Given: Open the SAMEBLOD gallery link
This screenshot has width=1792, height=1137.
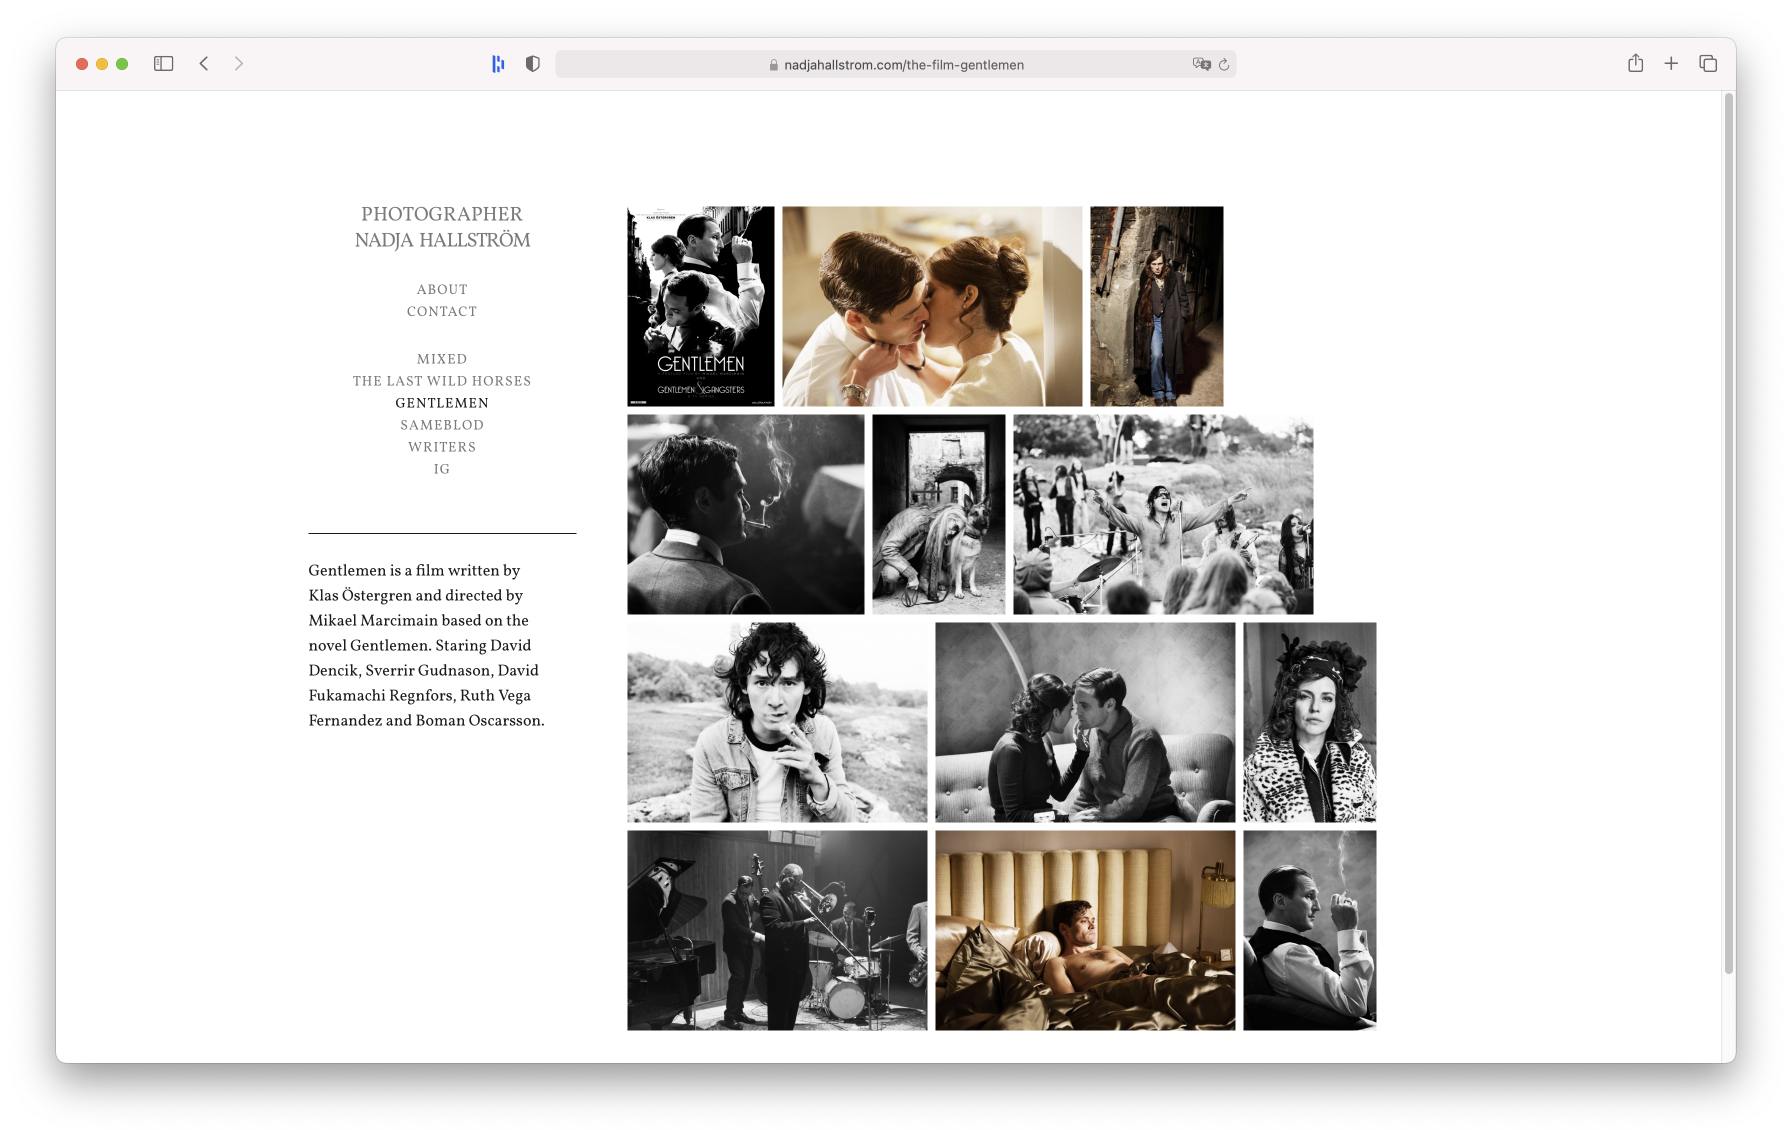Looking at the screenshot, I should (442, 426).
